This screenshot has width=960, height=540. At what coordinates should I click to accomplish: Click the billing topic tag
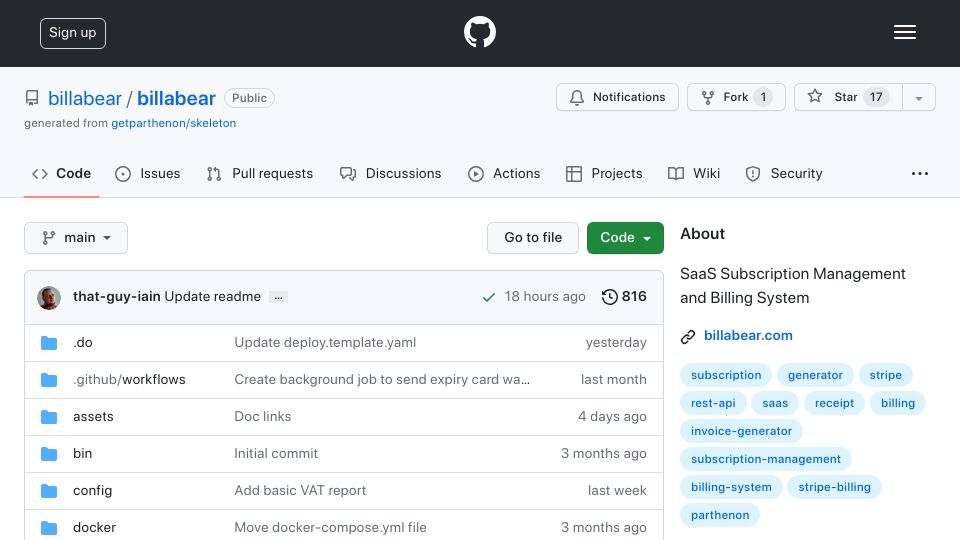click(x=898, y=403)
